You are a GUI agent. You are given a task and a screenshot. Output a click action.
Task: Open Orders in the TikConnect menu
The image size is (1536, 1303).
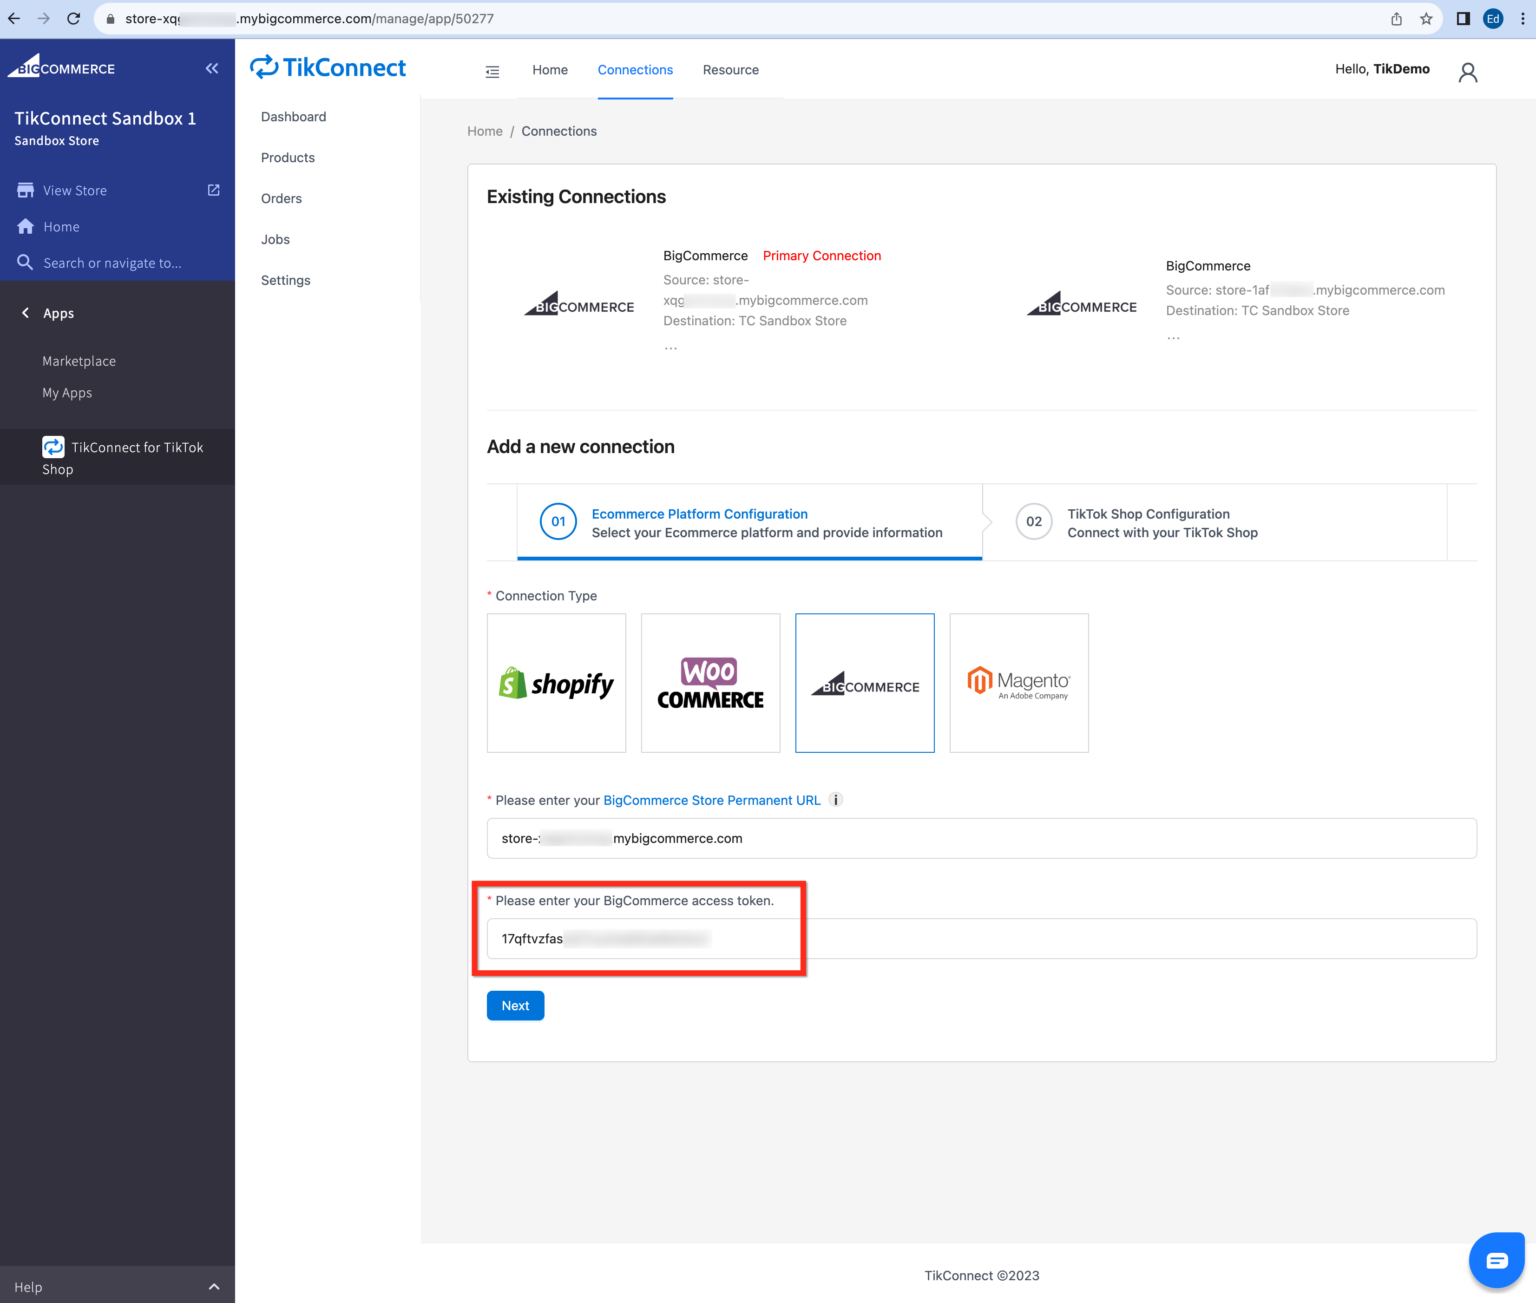(281, 199)
